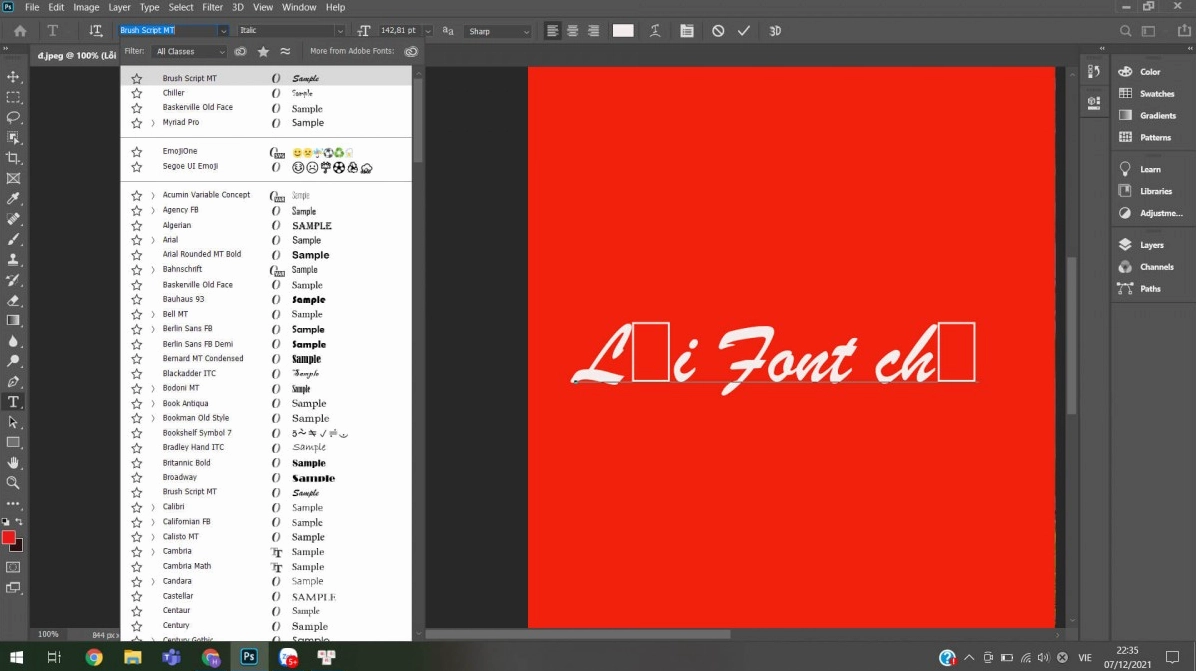Toggle text orientation

tap(95, 30)
